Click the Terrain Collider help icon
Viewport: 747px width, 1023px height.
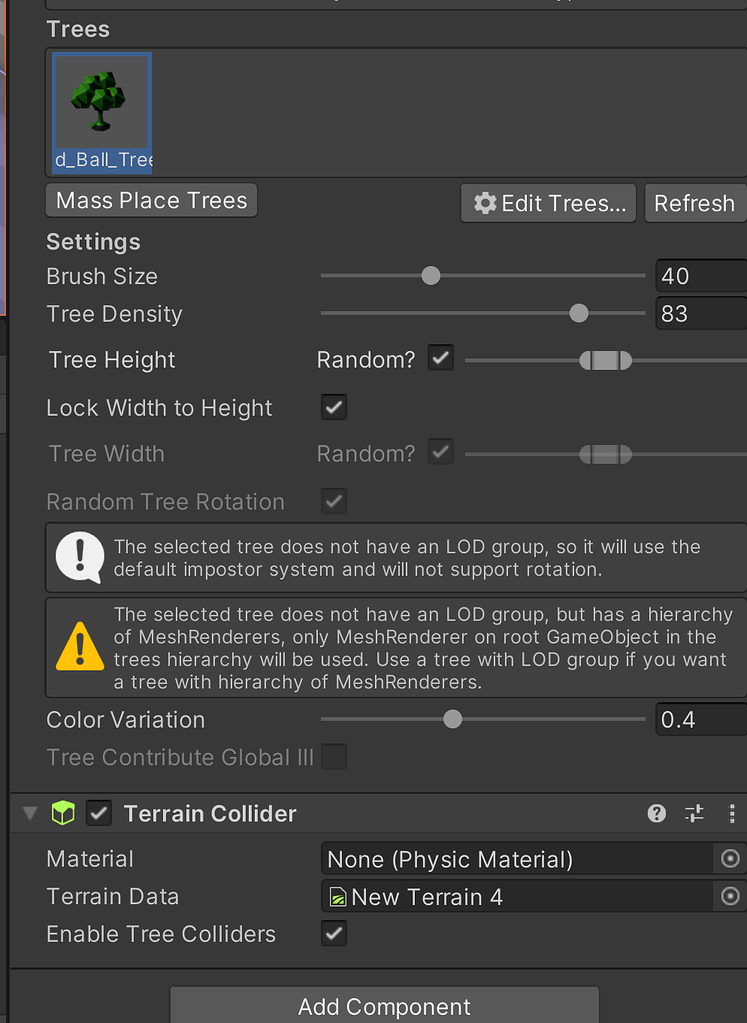coord(656,813)
